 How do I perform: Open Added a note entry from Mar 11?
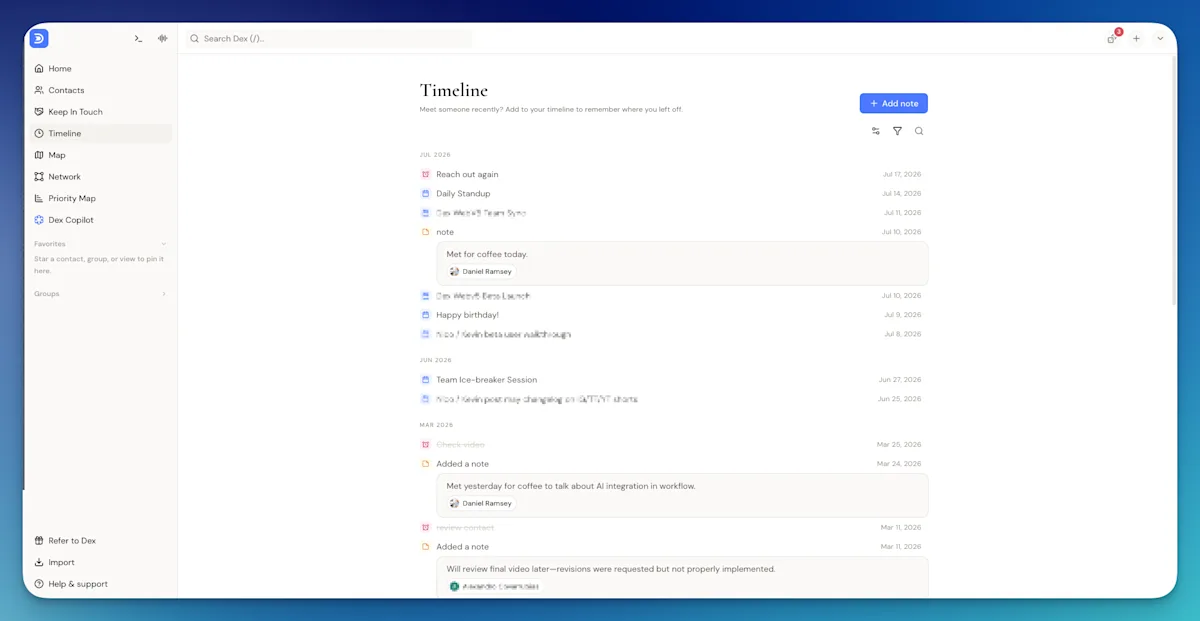pyautogui.click(x=462, y=547)
